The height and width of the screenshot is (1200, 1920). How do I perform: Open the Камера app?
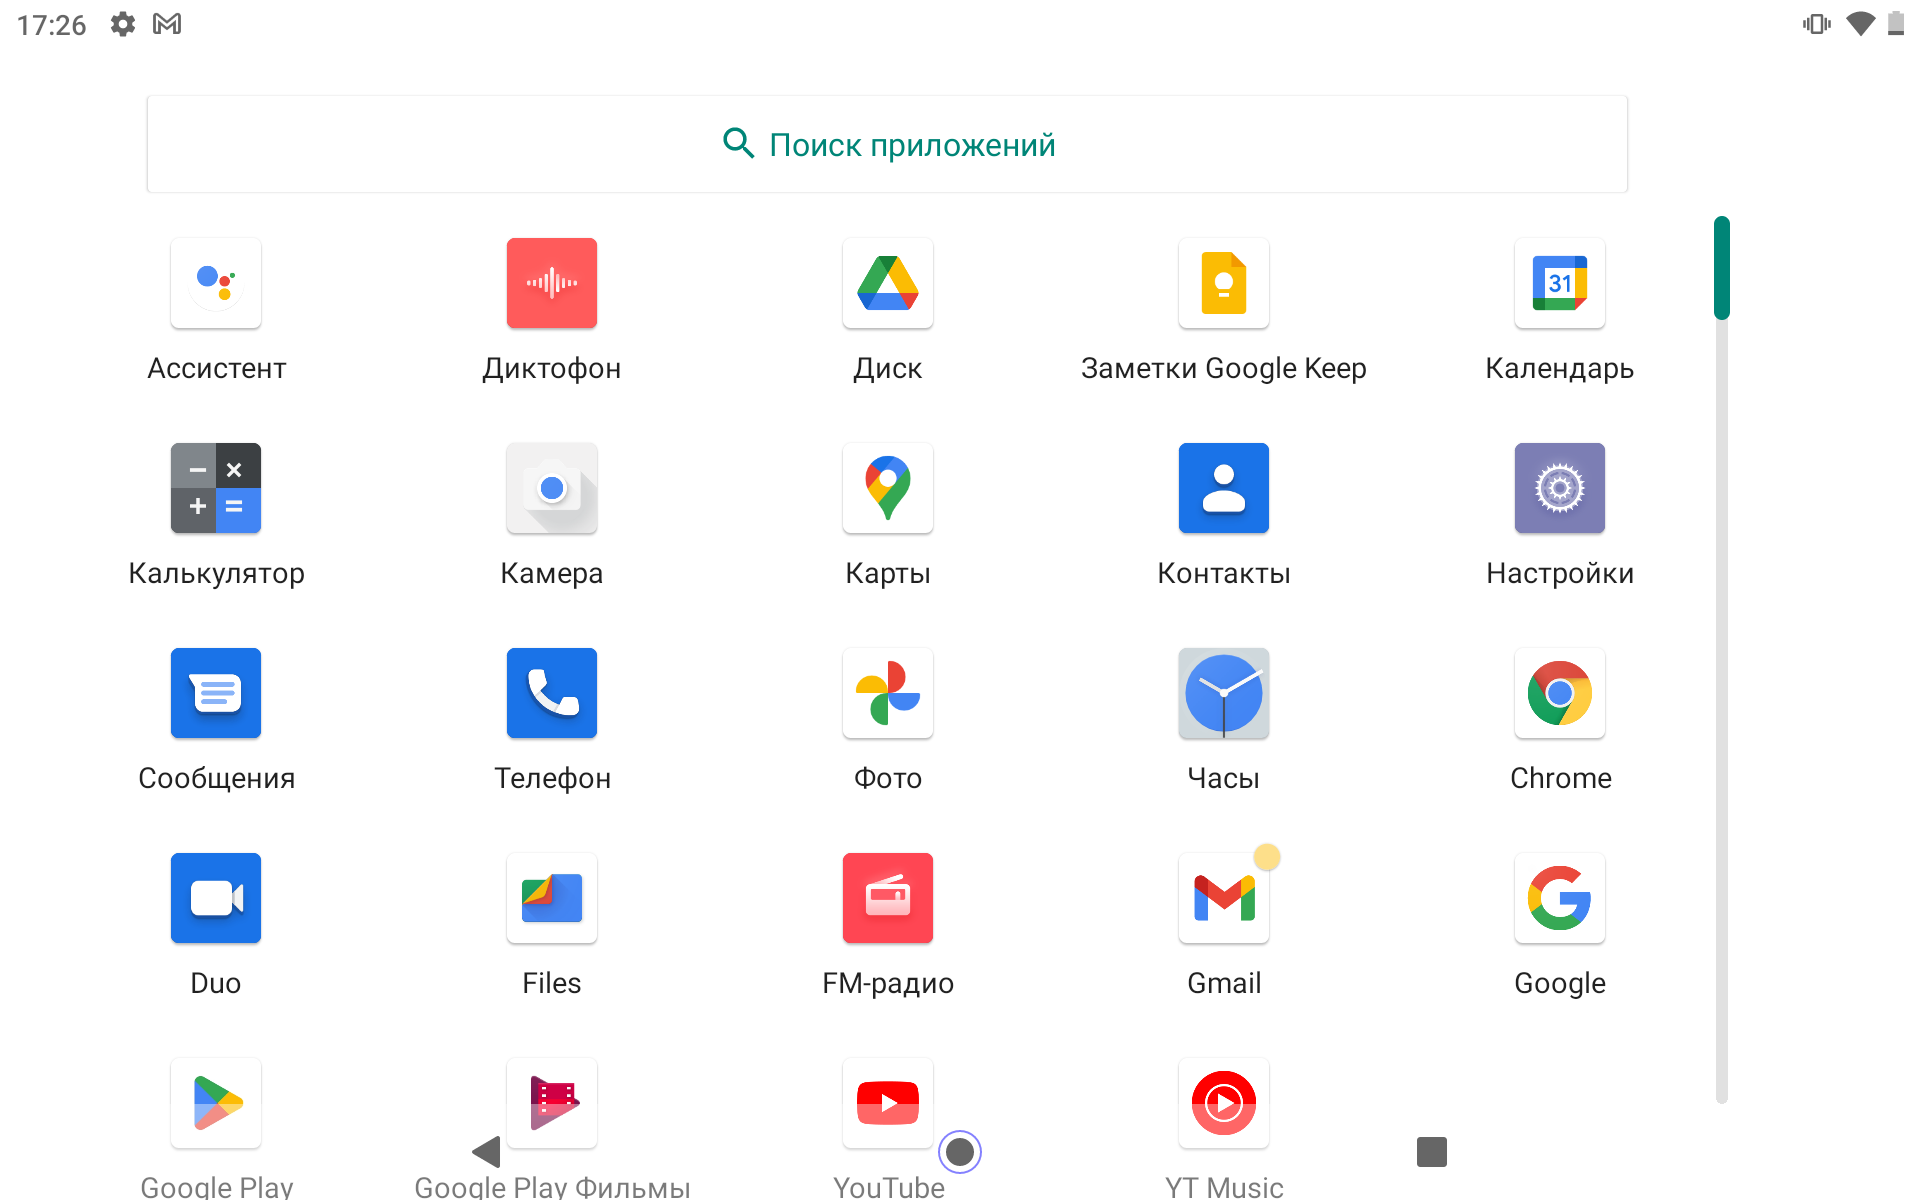[x=552, y=489]
